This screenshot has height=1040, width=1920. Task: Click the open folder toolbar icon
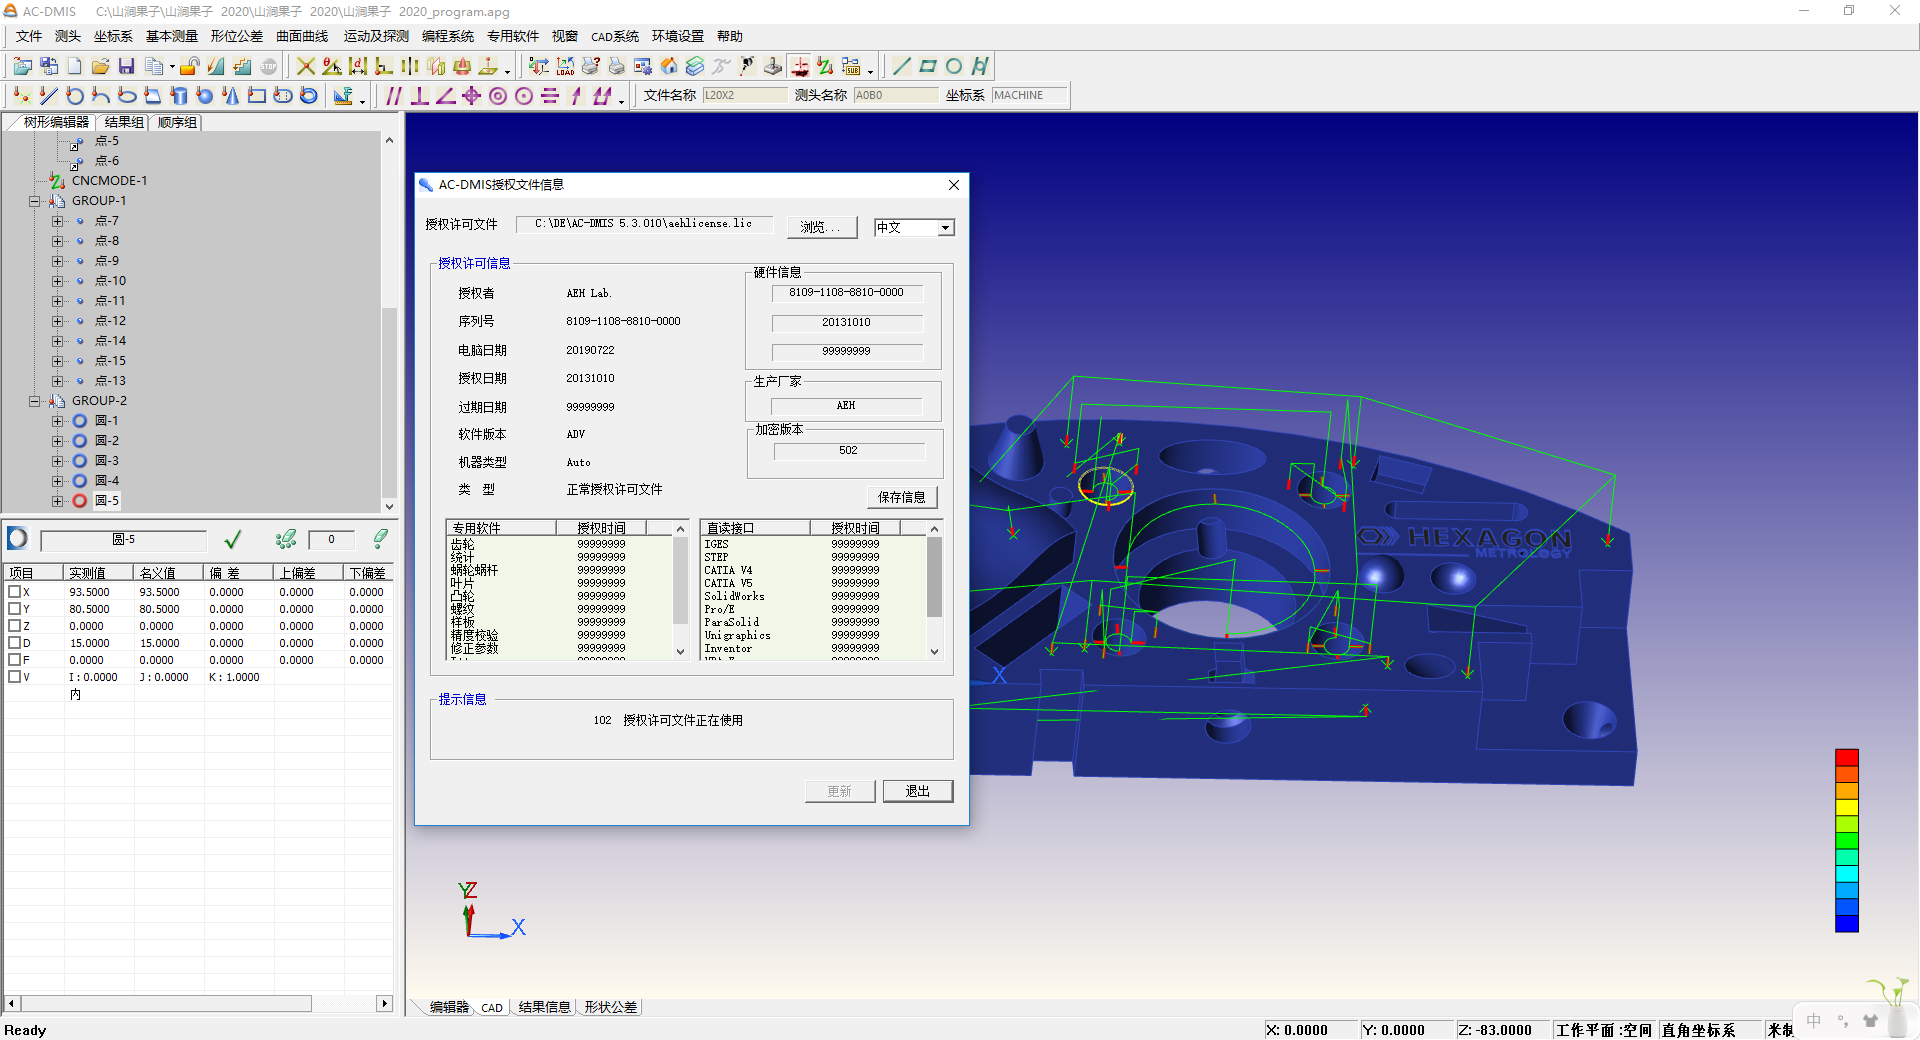pyautogui.click(x=100, y=66)
